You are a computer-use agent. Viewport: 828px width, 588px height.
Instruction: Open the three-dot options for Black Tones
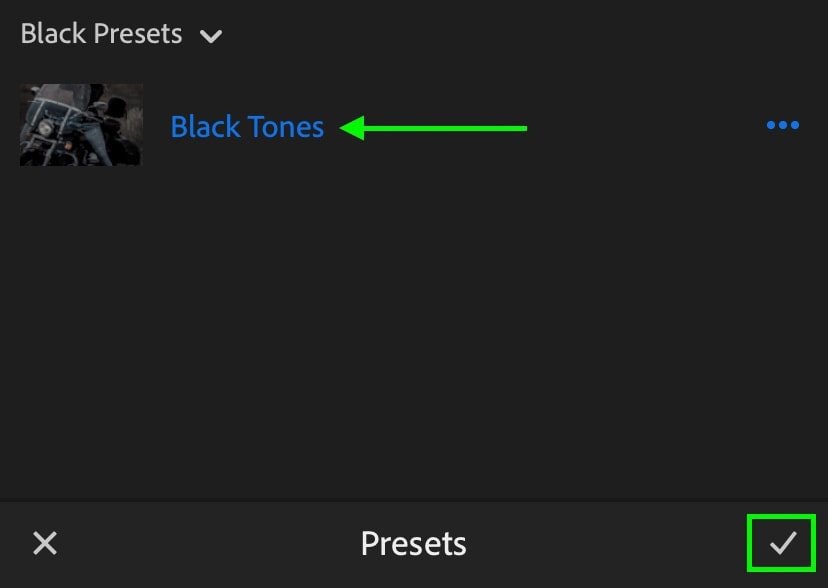(x=783, y=125)
